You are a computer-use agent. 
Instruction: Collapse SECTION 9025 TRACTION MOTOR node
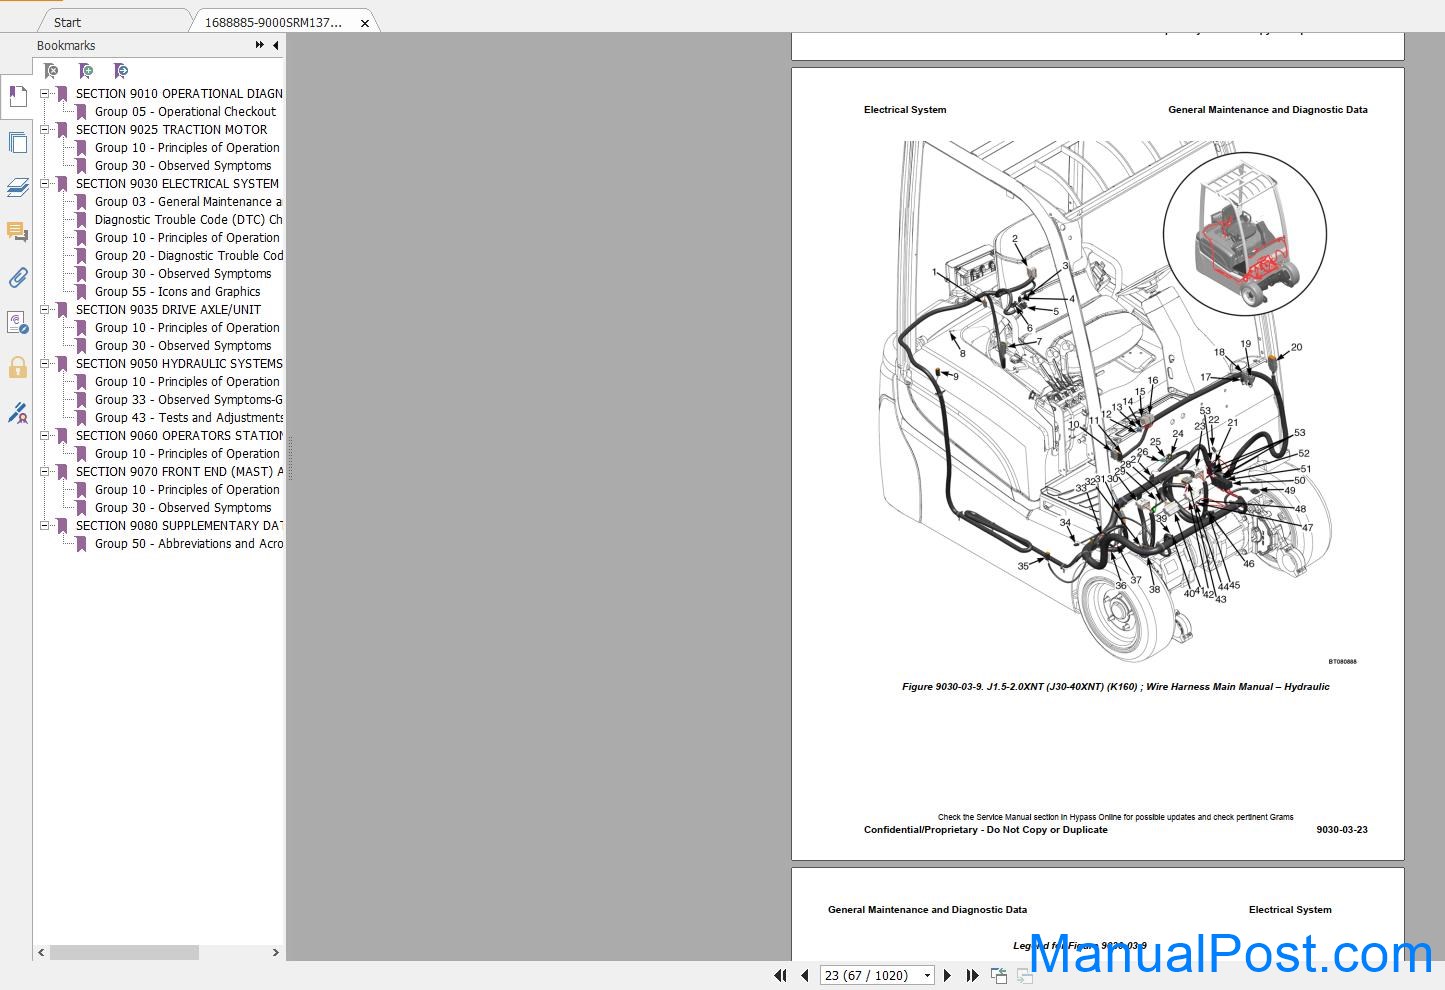(x=44, y=129)
